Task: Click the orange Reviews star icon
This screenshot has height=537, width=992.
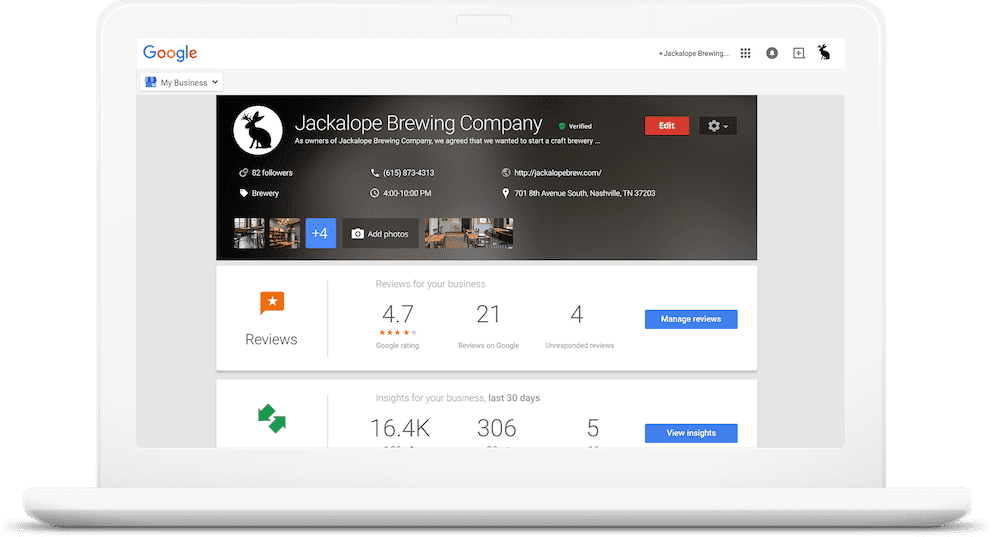Action: pyautogui.click(x=272, y=302)
